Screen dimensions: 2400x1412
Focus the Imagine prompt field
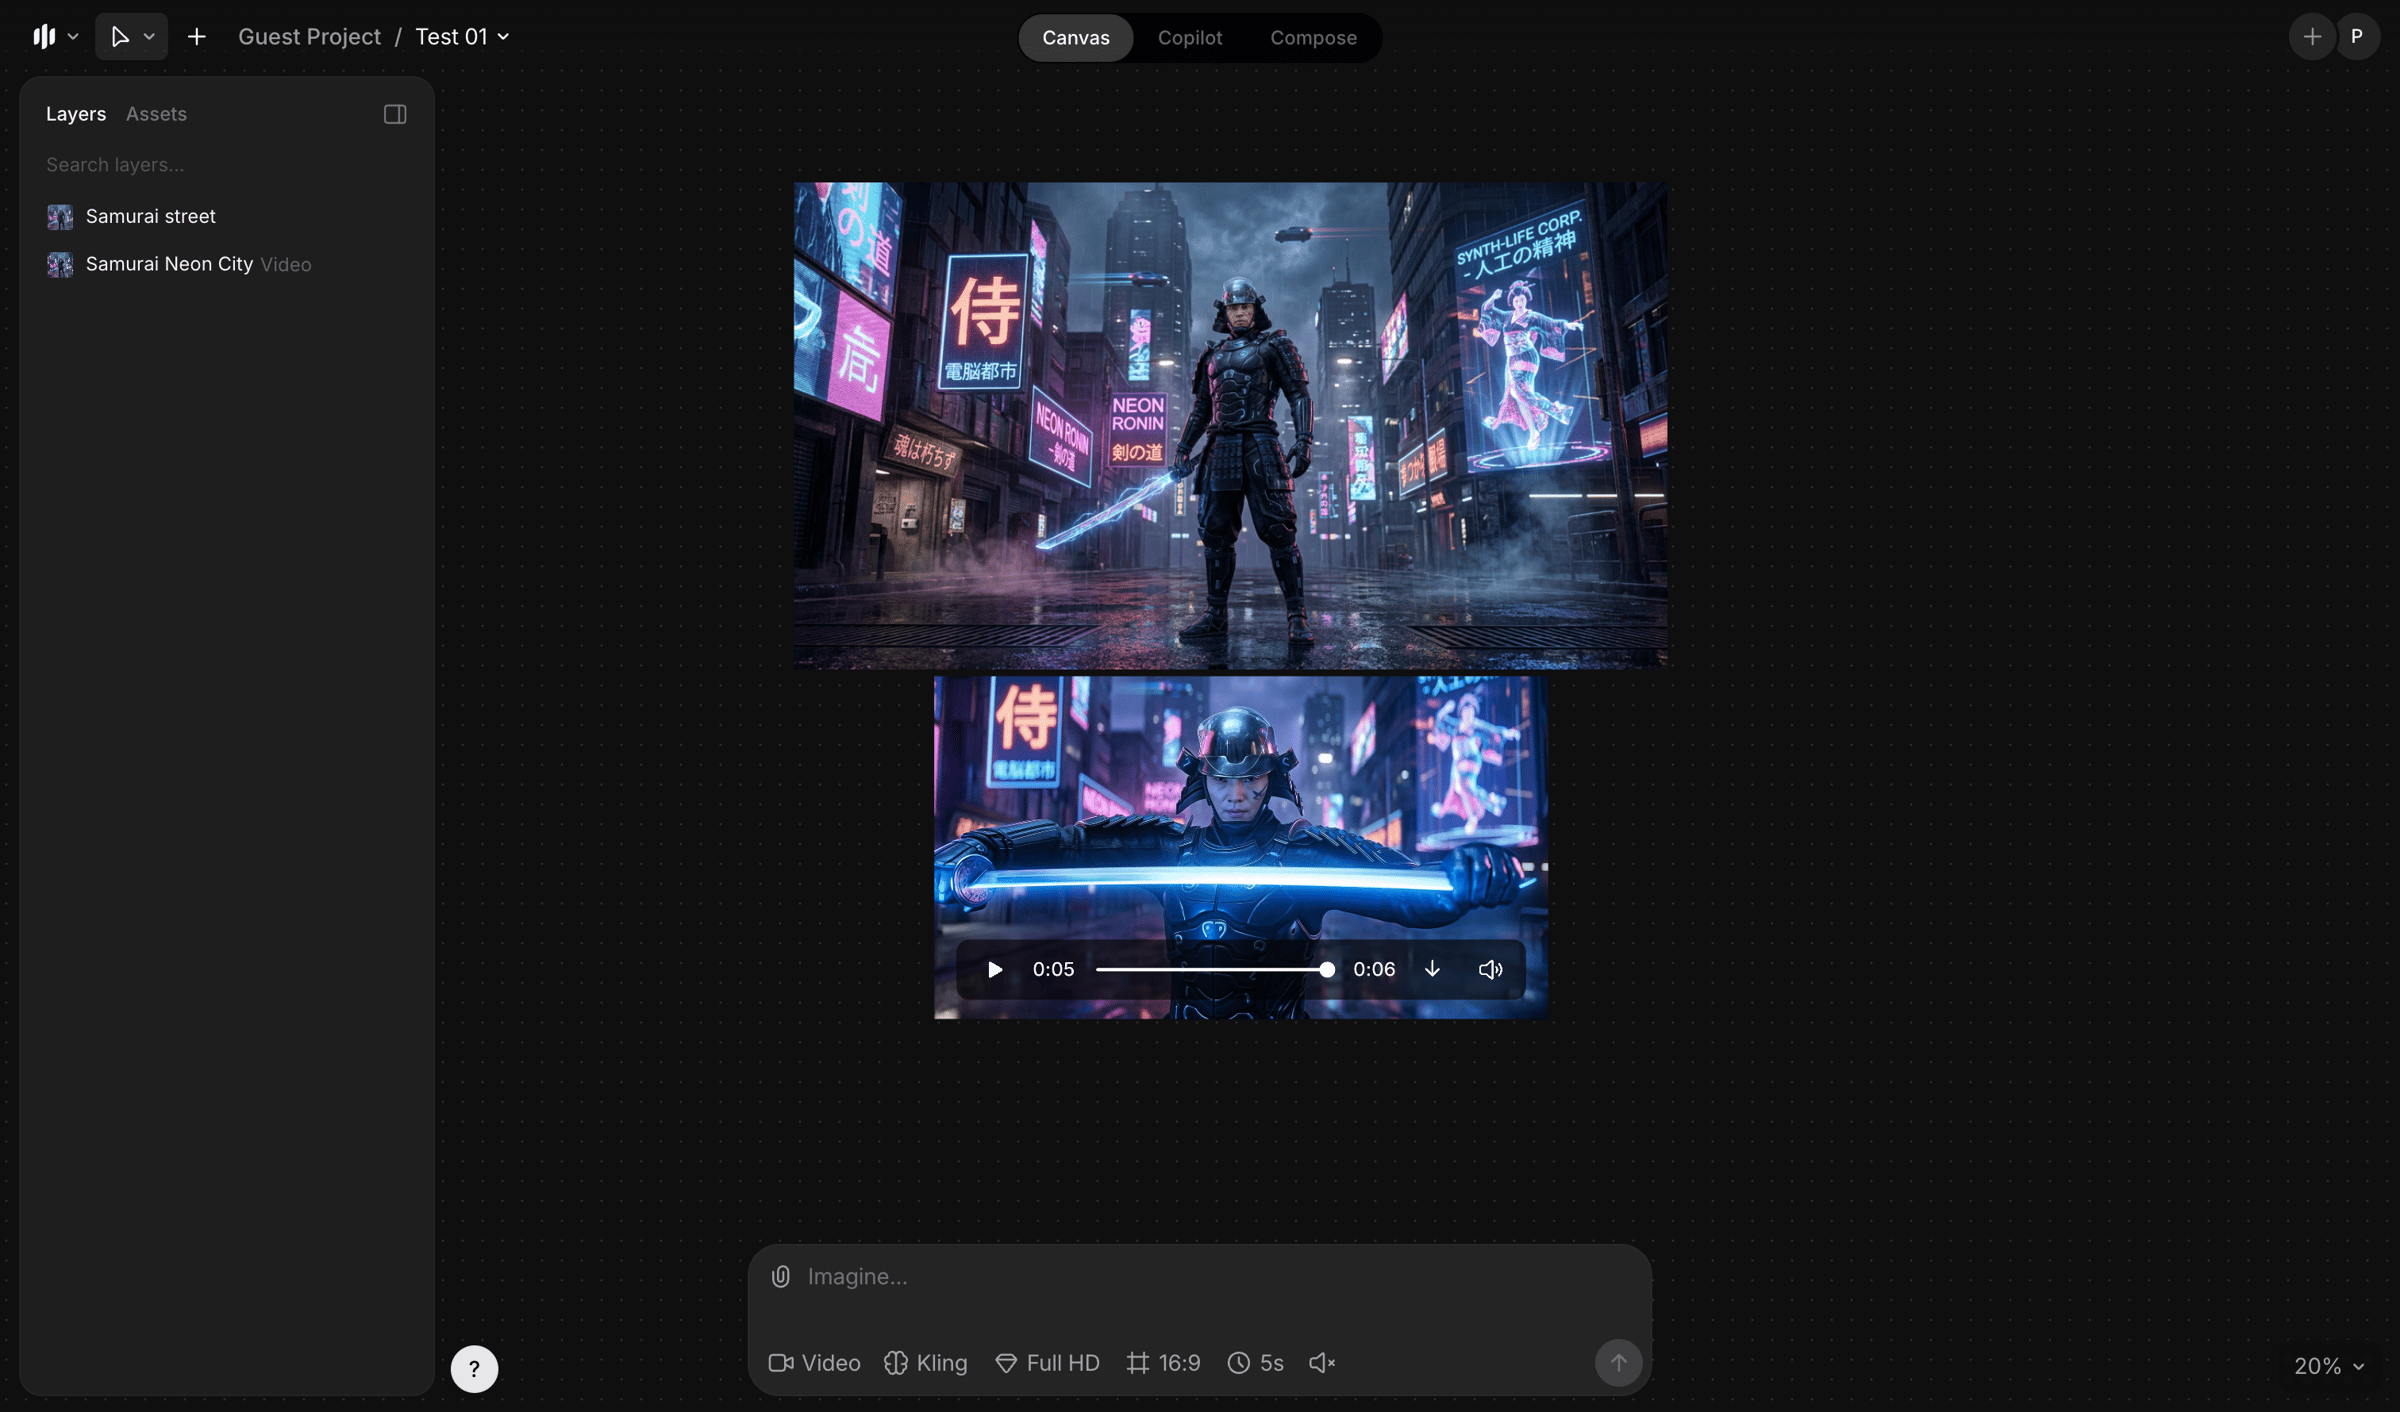pyautogui.click(x=1220, y=1277)
